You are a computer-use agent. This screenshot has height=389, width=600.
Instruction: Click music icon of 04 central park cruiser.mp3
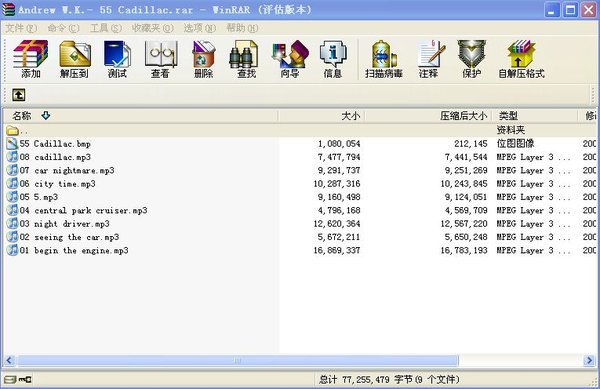pyautogui.click(x=12, y=210)
